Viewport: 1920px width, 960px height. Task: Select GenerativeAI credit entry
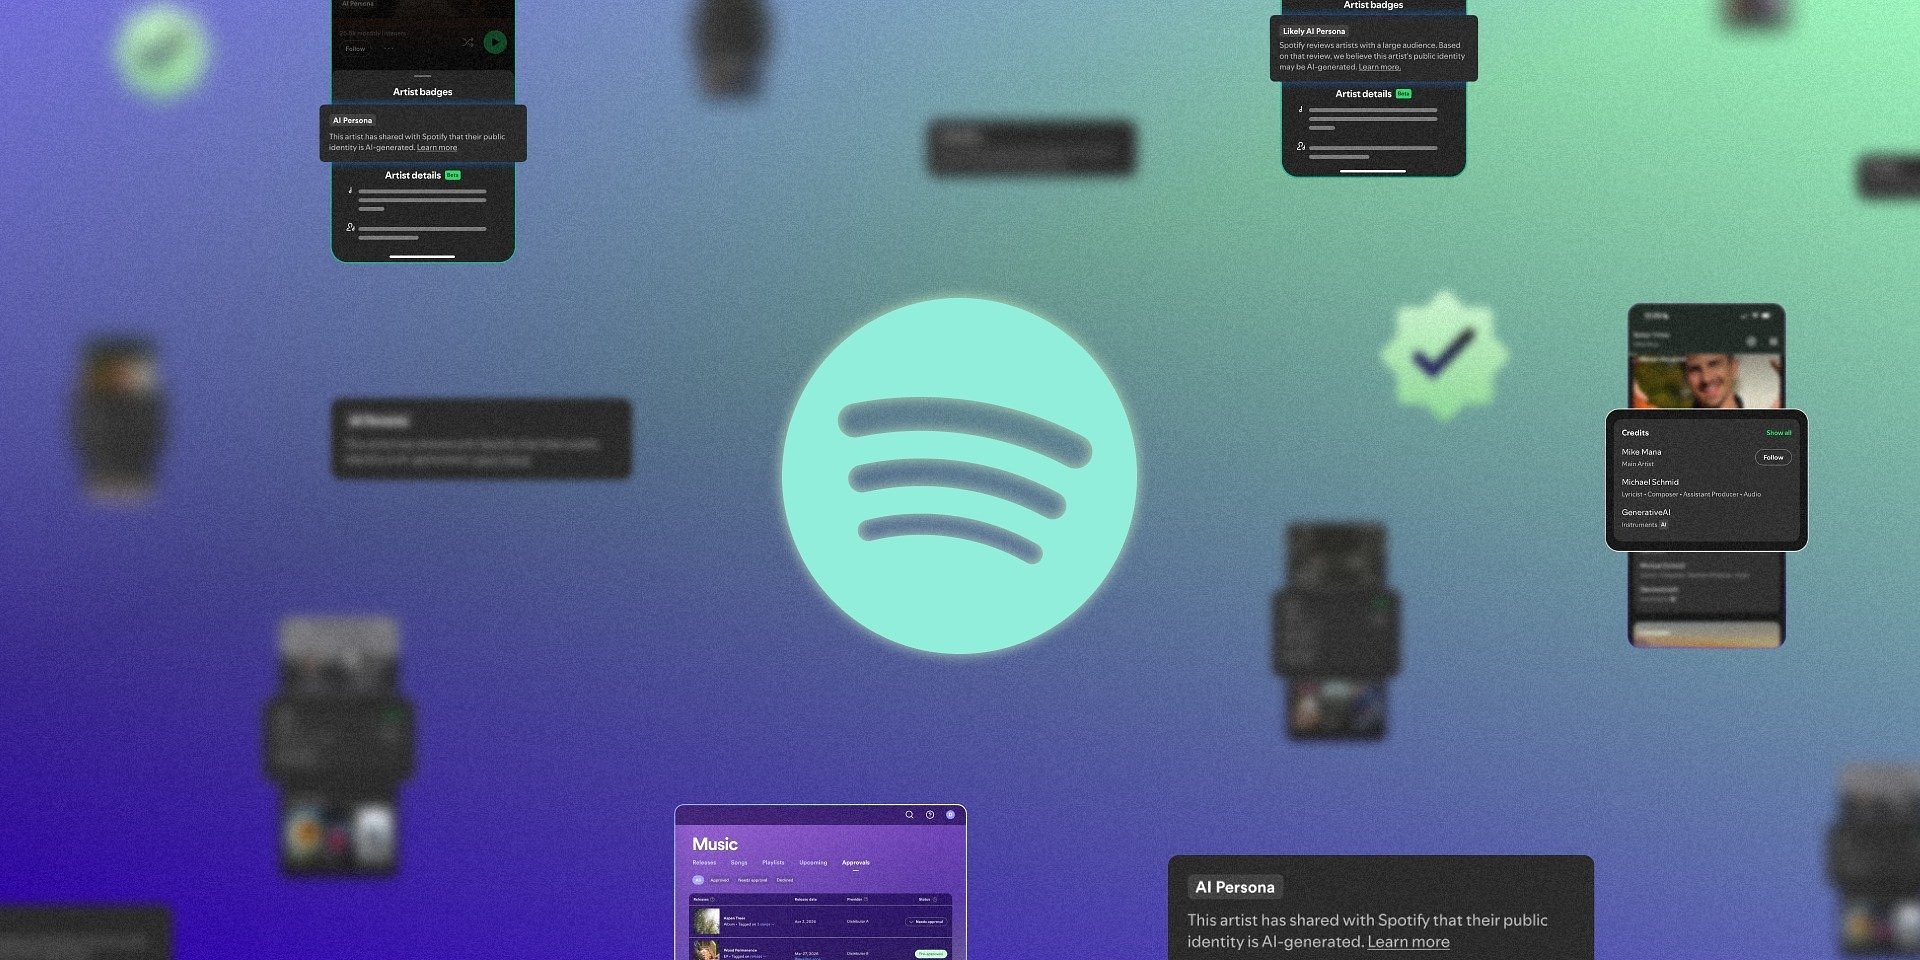click(1646, 512)
